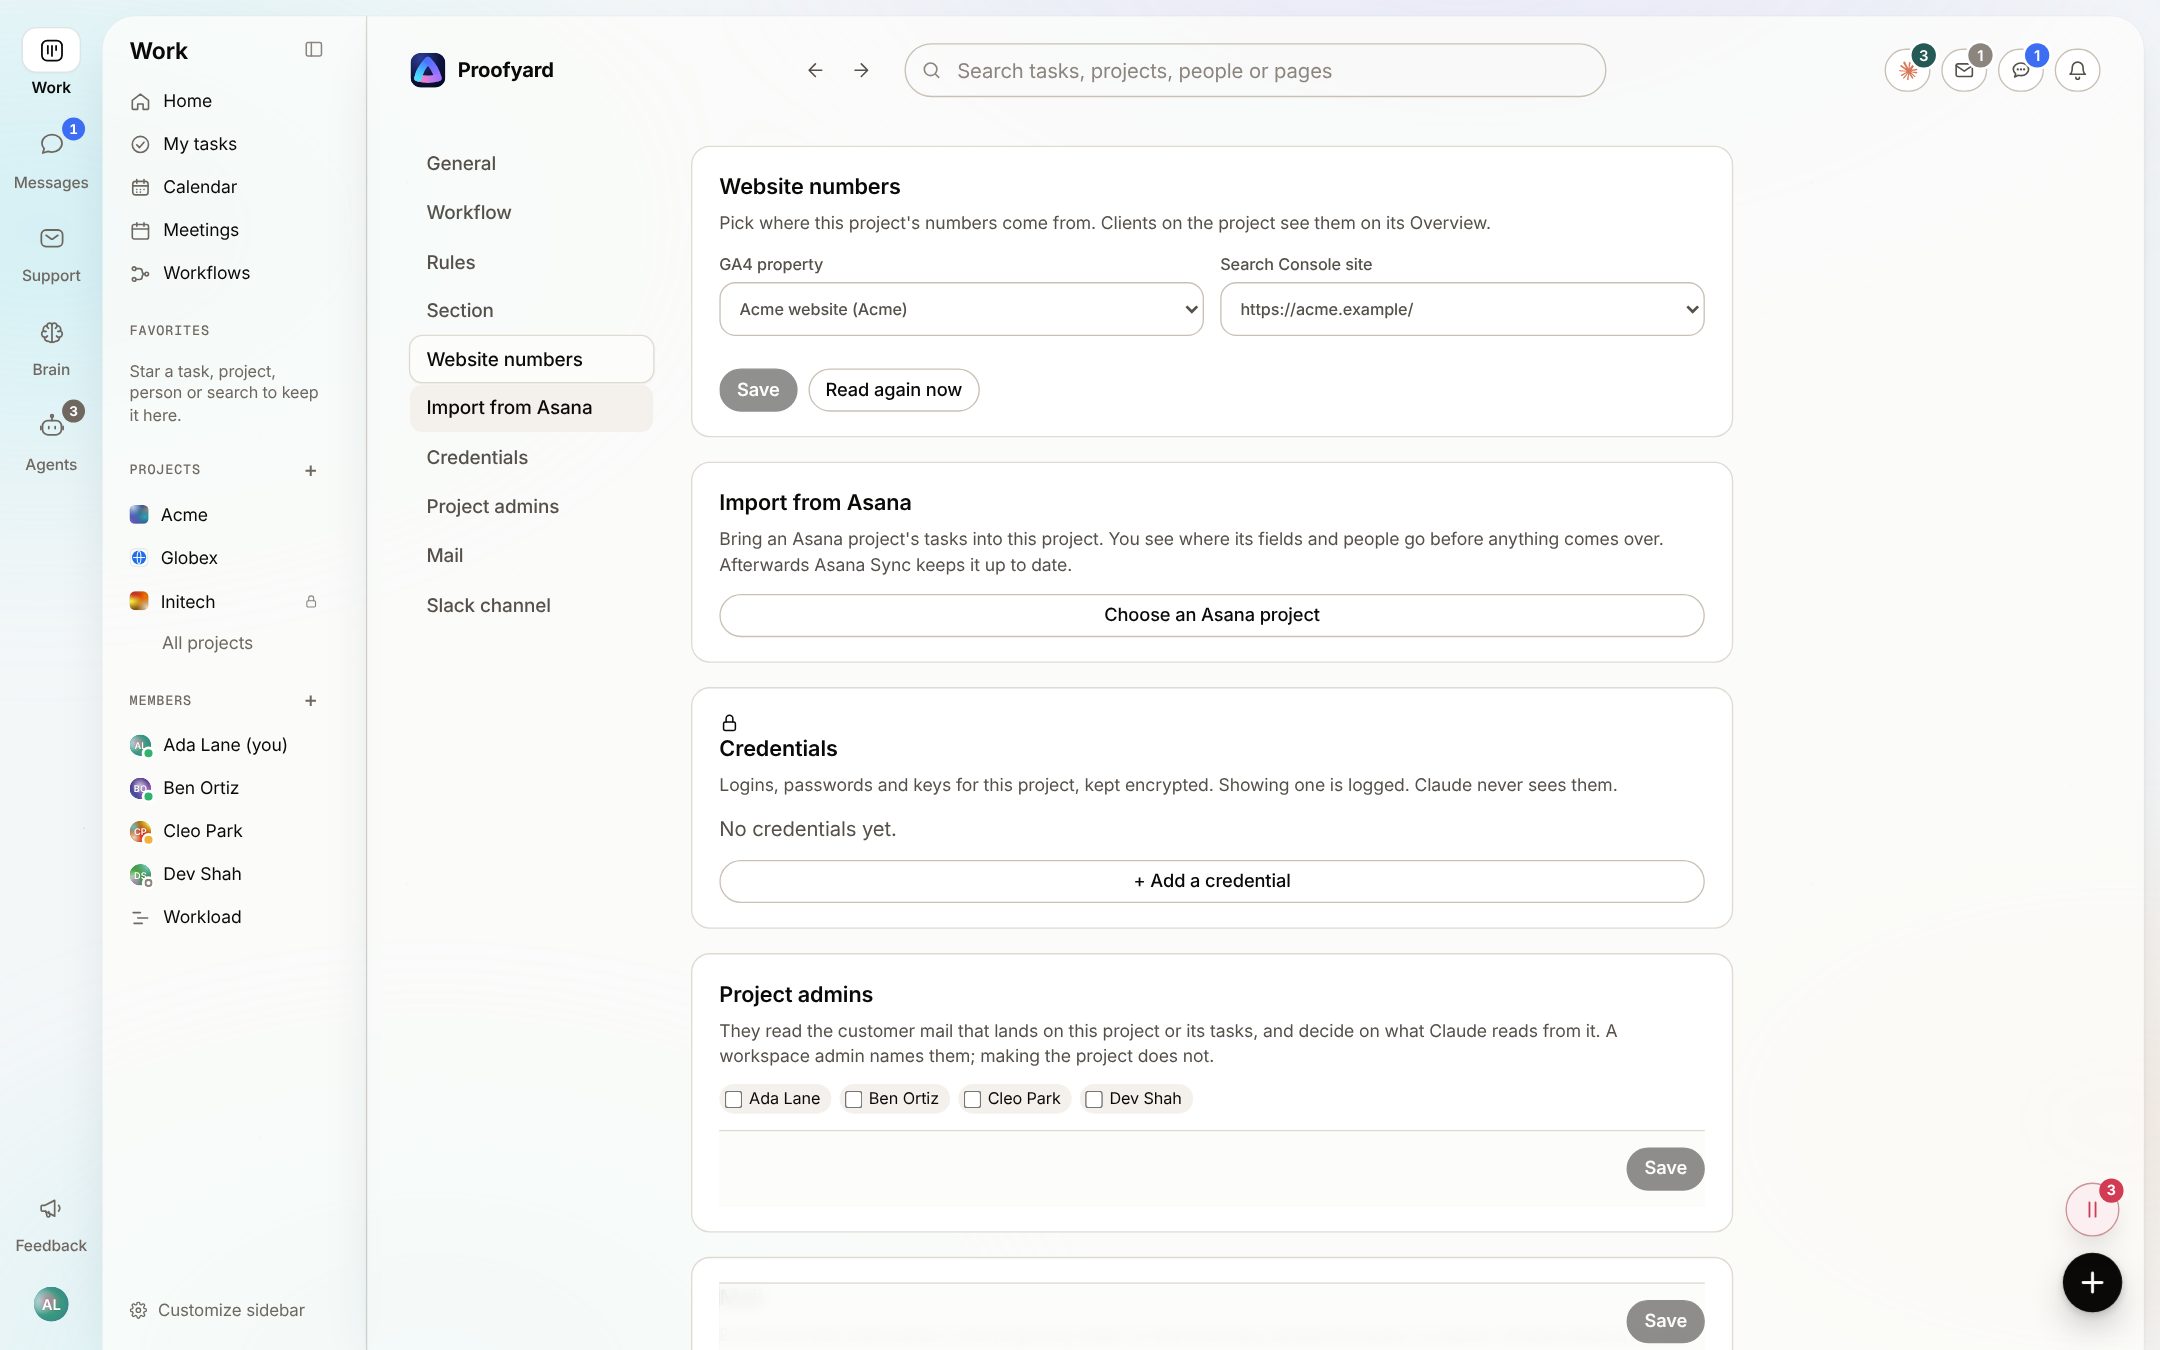Viewport: 2160px width, 1350px height.
Task: Open the AL user avatar
Action: 51,1304
